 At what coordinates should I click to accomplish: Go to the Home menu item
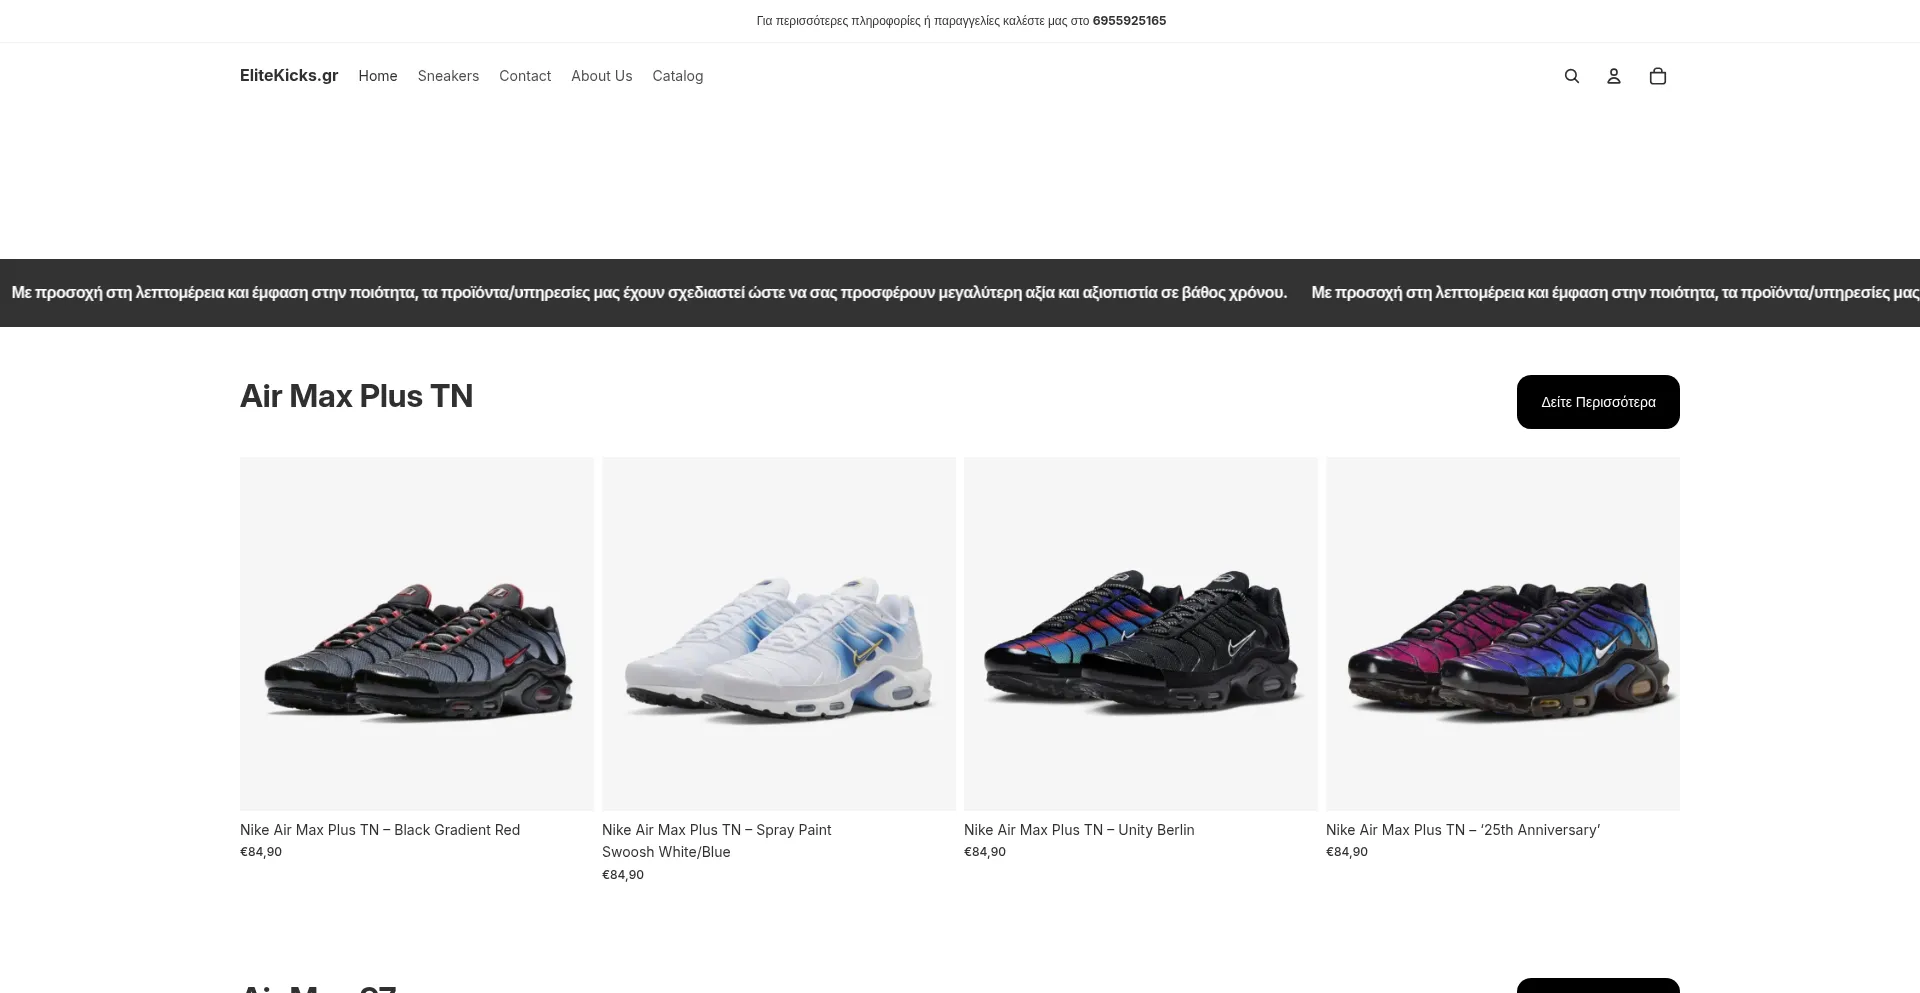coord(378,76)
